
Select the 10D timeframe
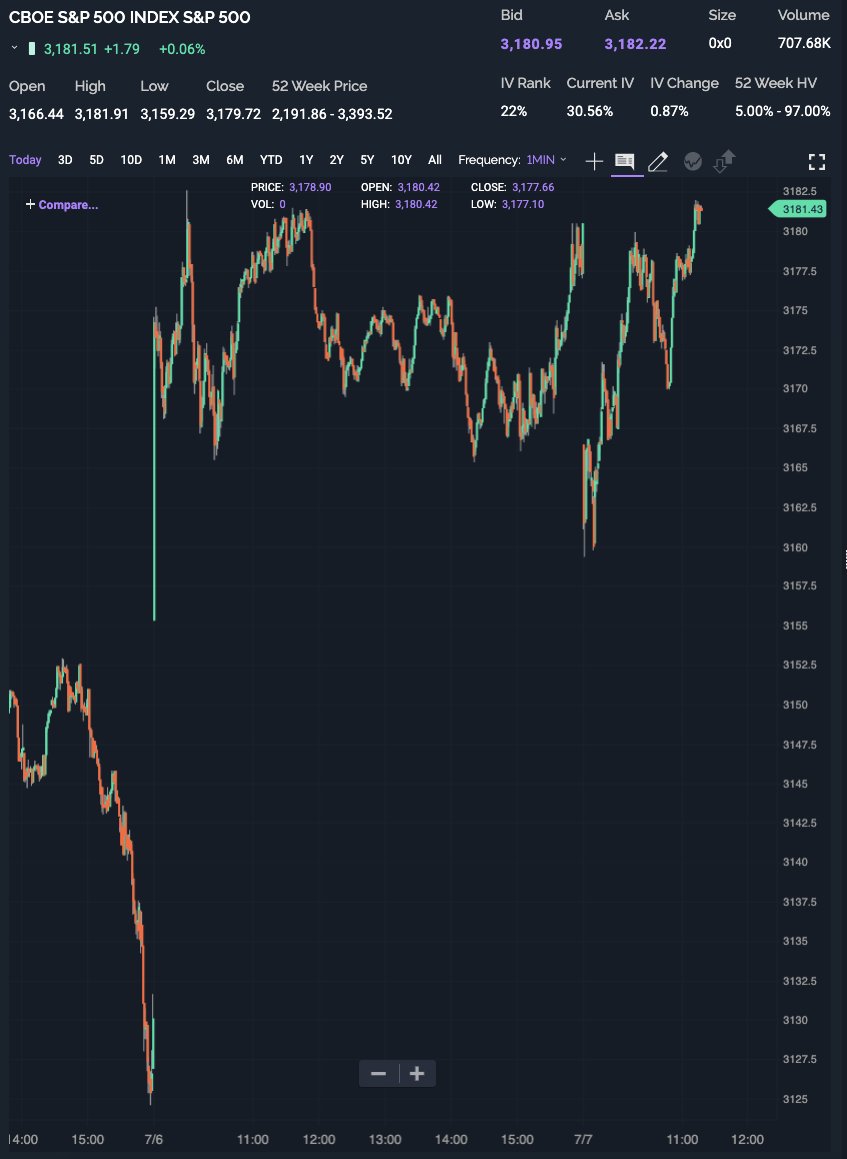pos(131,160)
